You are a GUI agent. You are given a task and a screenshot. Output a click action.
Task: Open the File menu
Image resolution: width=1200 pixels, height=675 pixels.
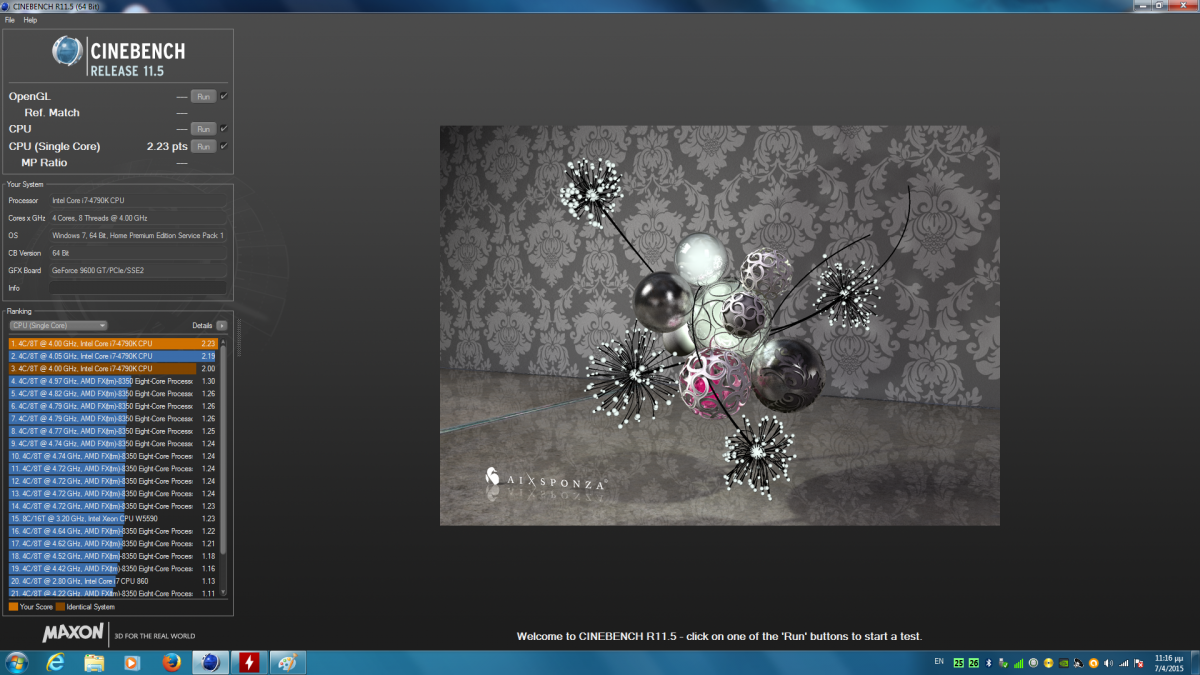click(10, 20)
